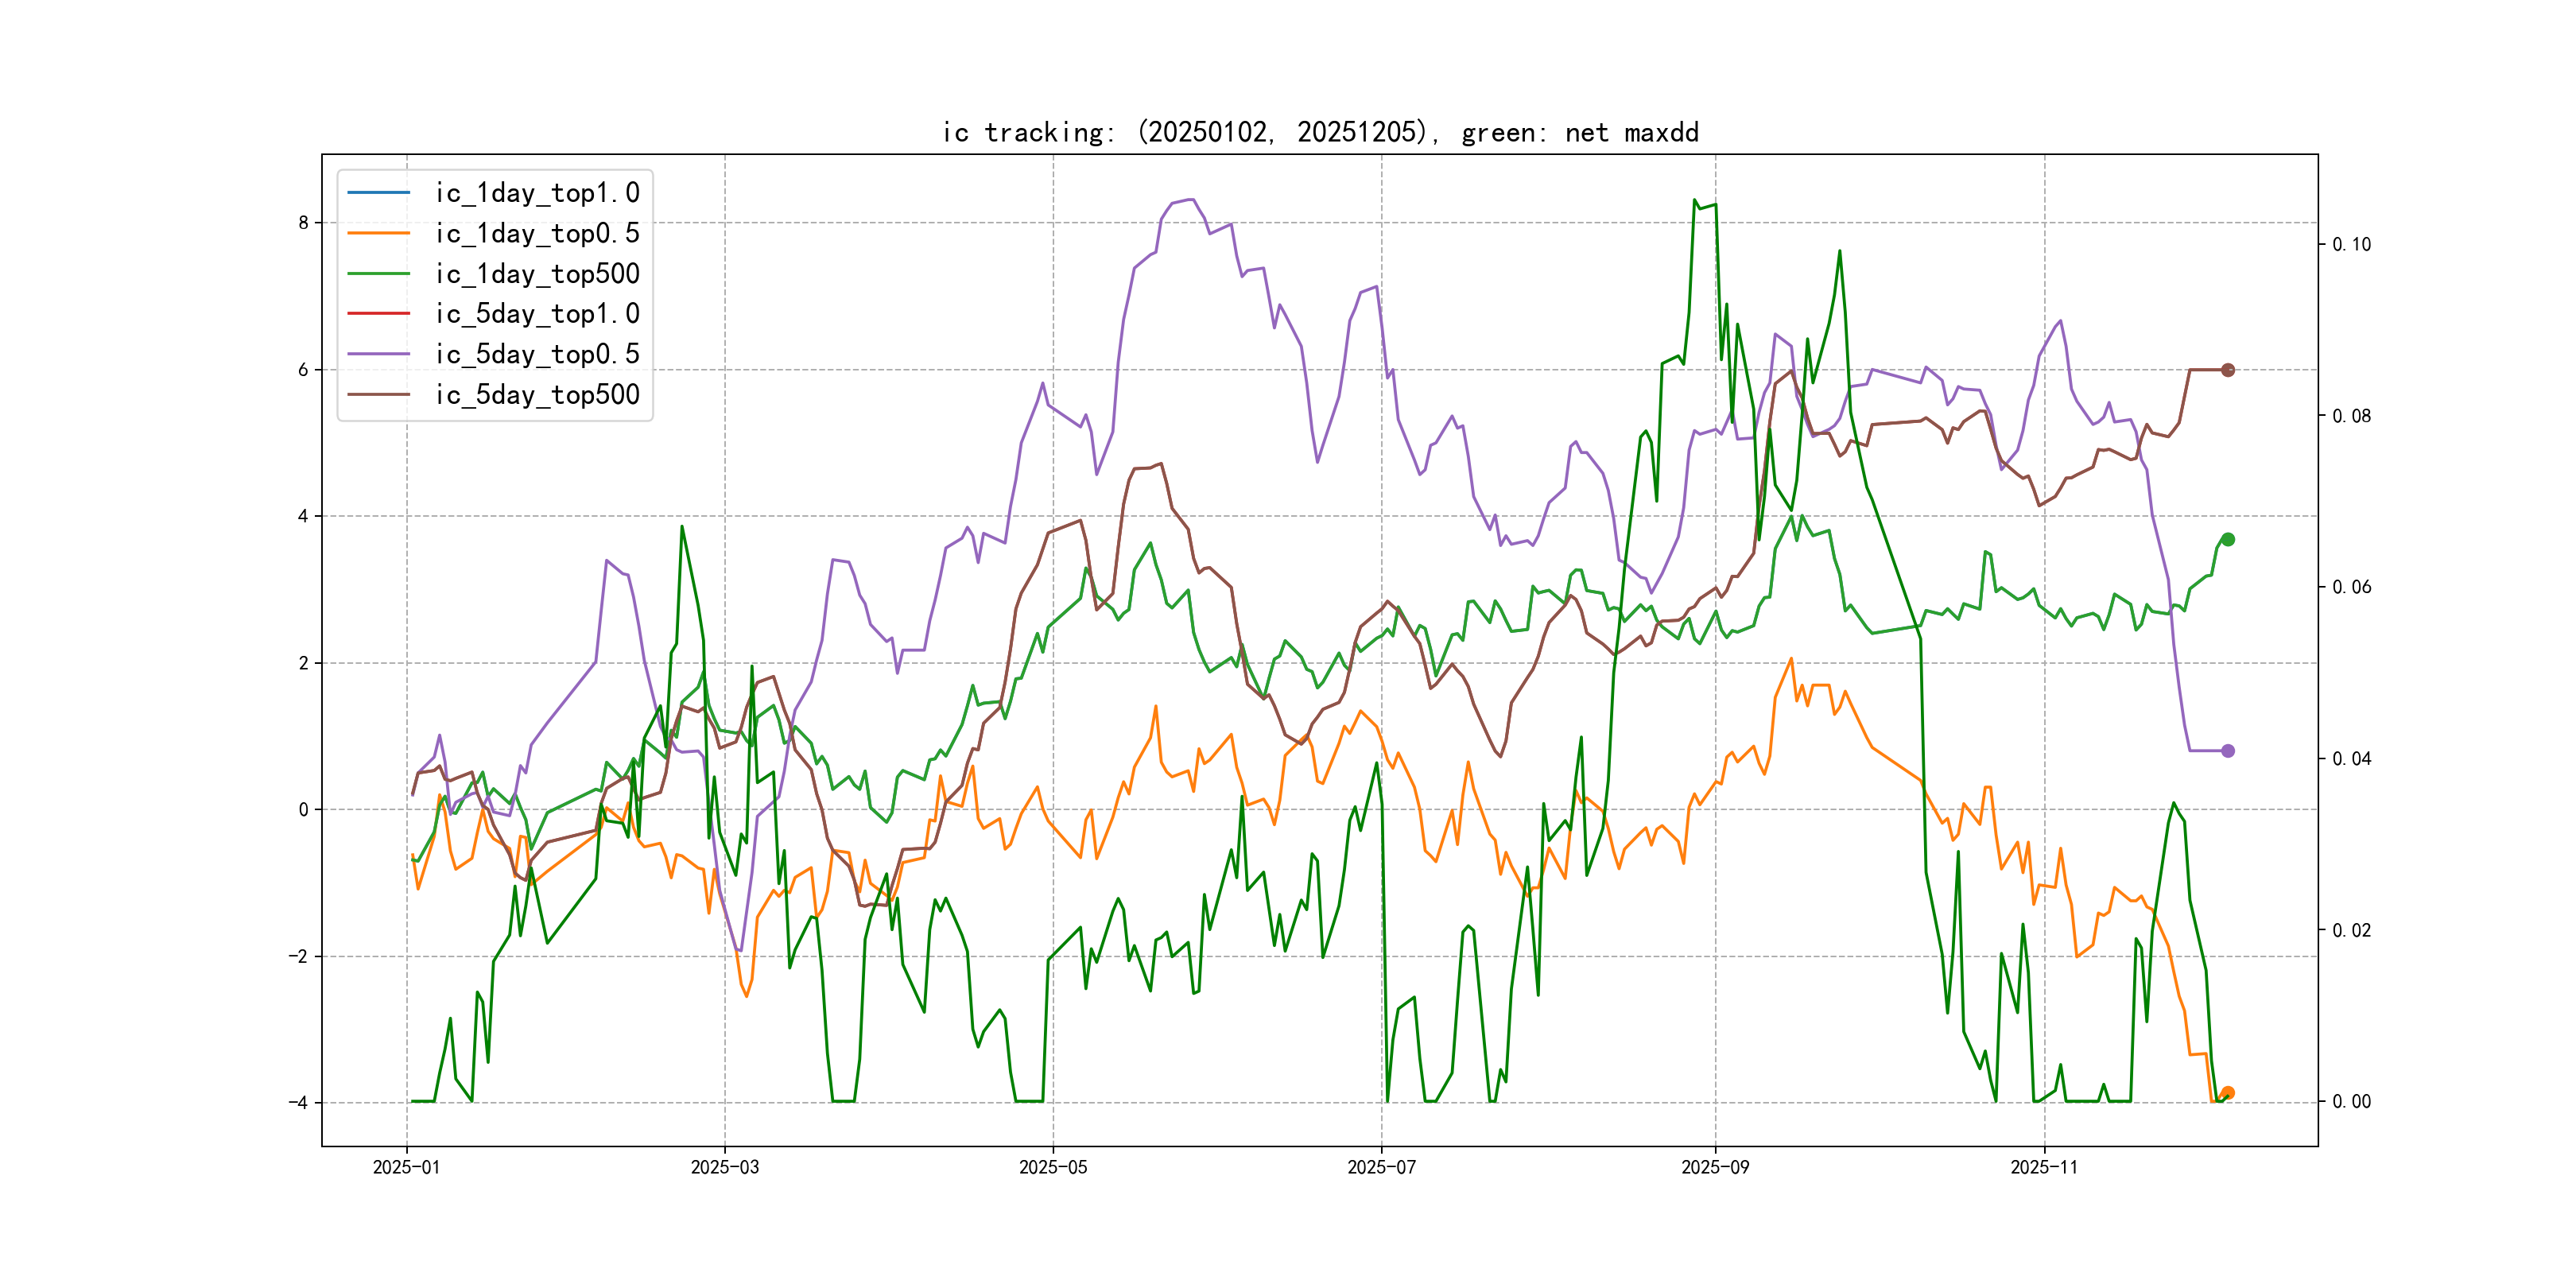Click the 2025-09 x-axis tick label
The image size is (2576, 1288).
(1715, 1167)
